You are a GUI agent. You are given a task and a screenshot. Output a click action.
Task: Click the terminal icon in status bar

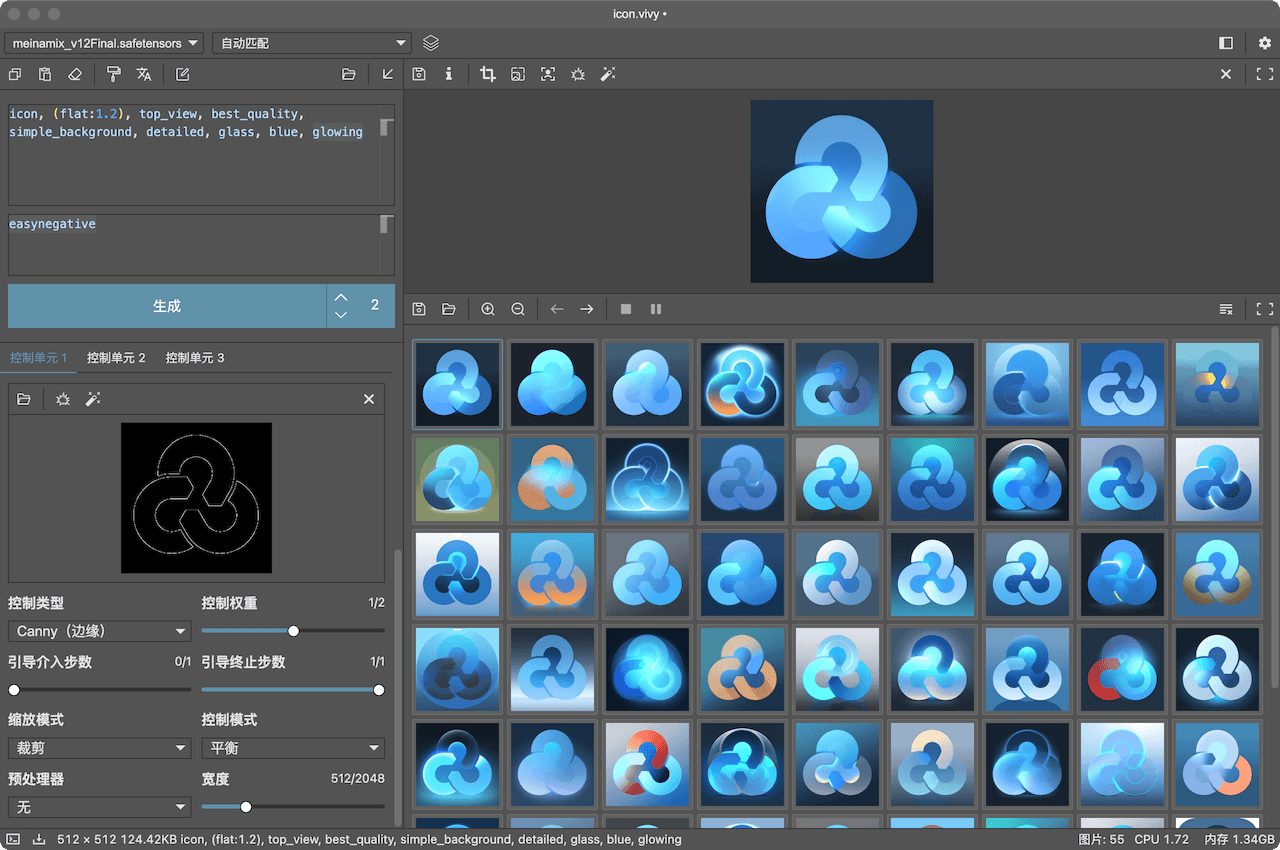coord(13,840)
